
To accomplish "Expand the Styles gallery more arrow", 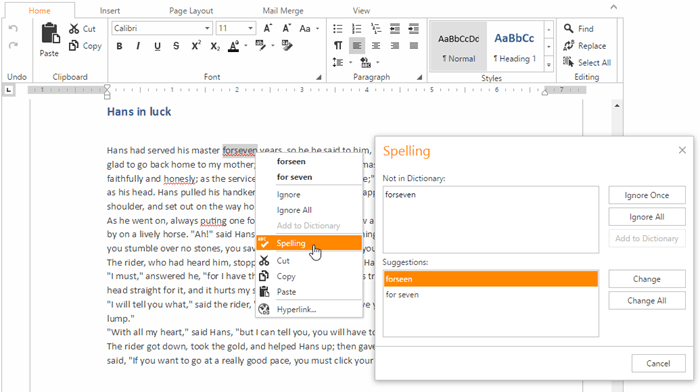I will pos(549,65).
